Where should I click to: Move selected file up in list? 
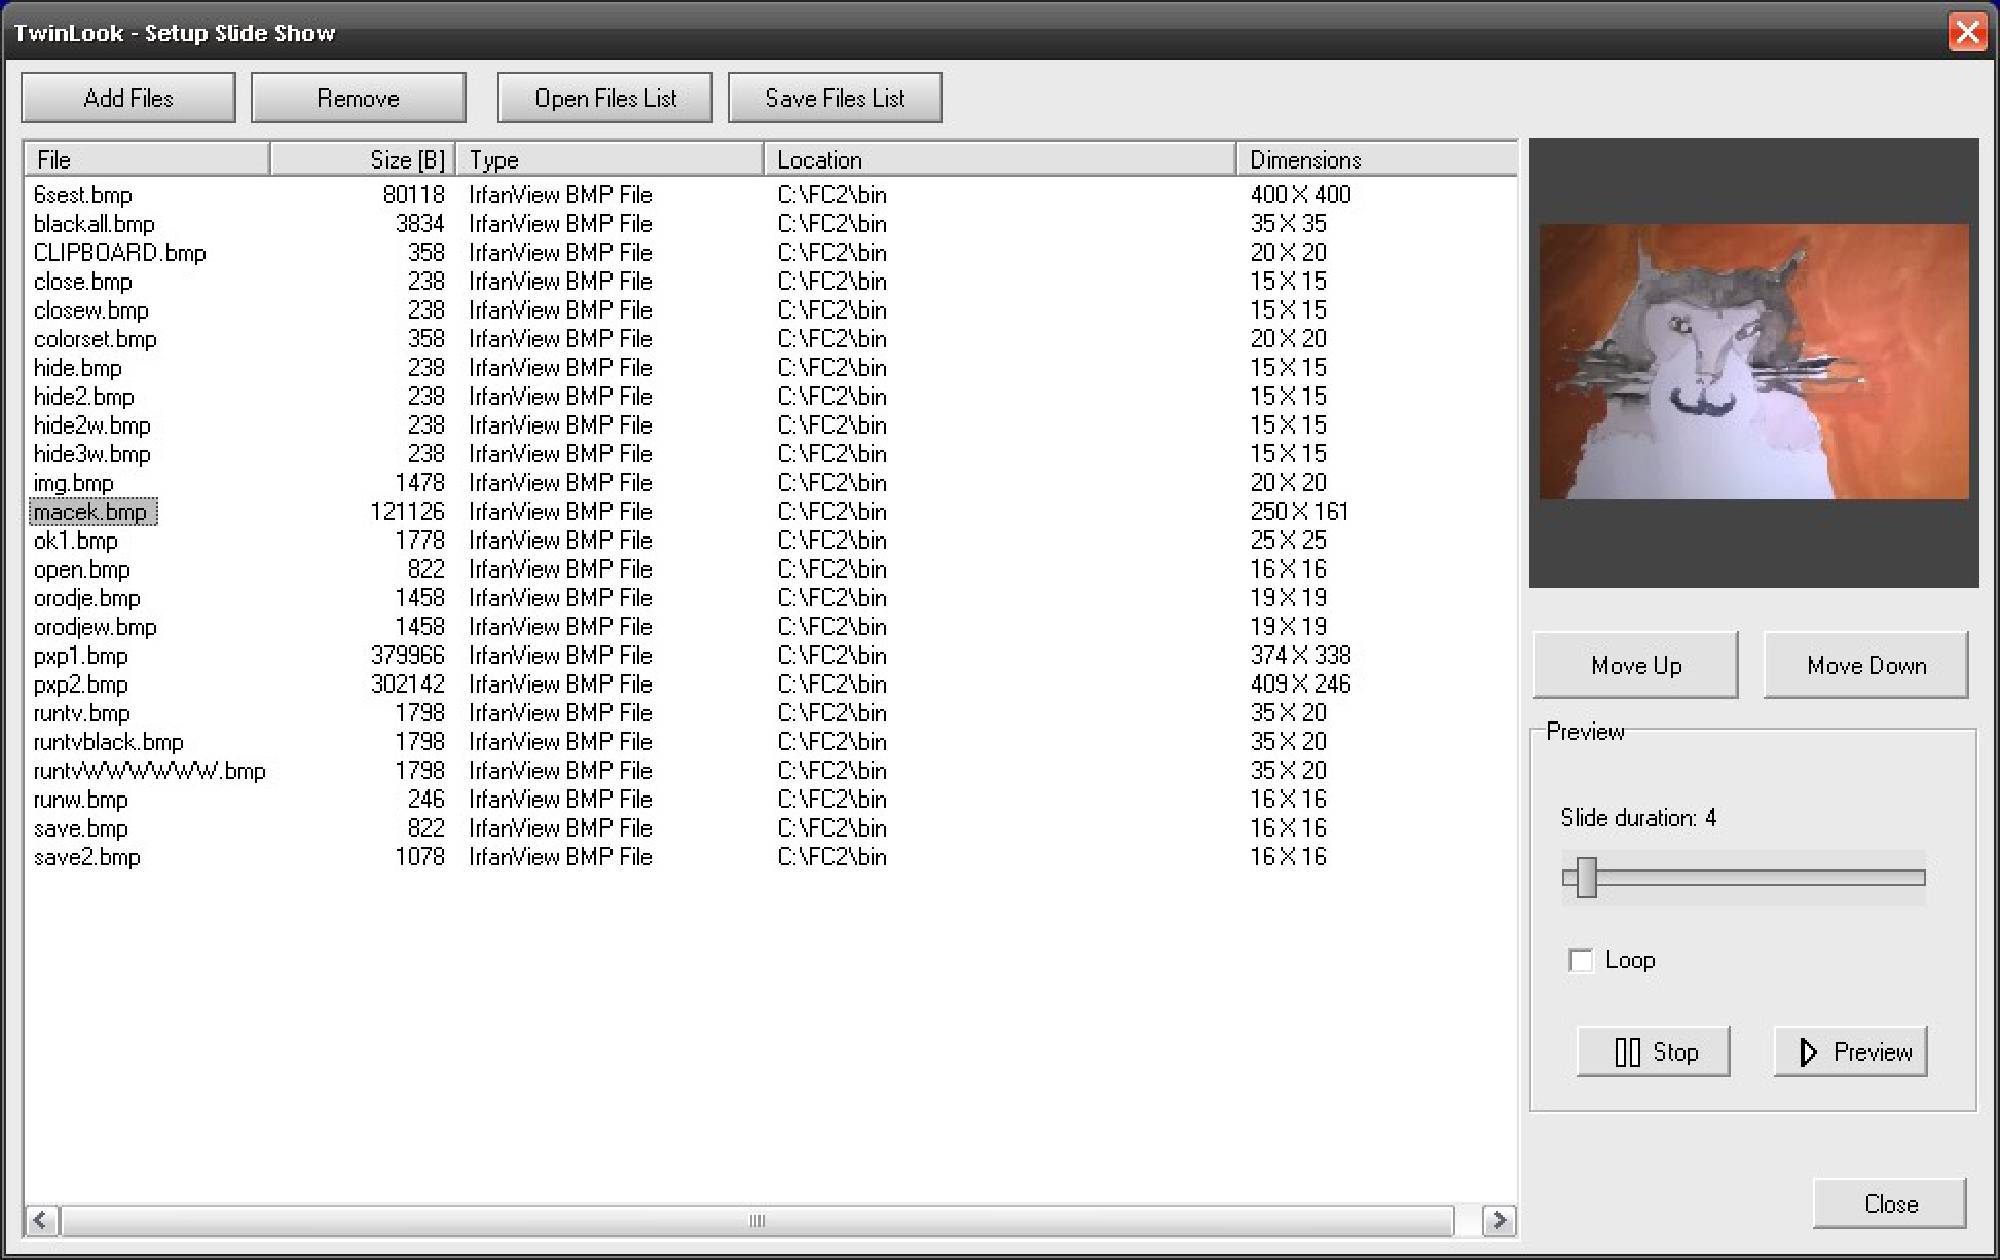click(x=1635, y=665)
